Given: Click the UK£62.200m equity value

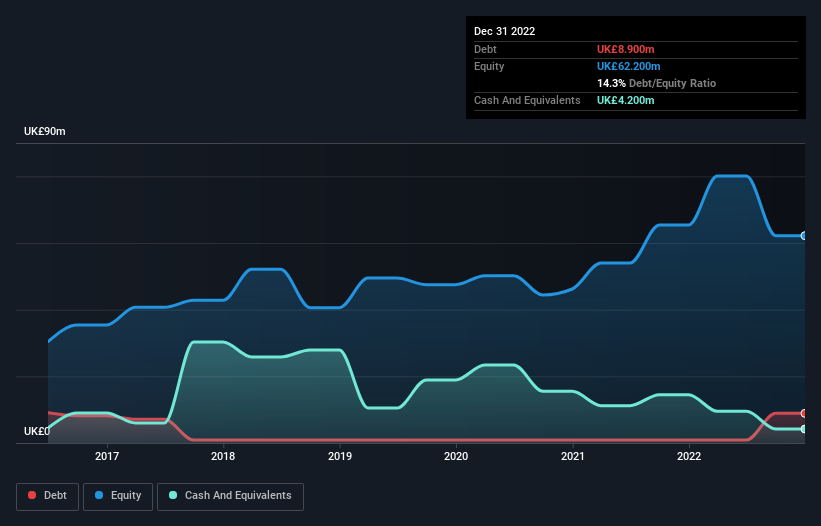Looking at the screenshot, I should click(628, 66).
